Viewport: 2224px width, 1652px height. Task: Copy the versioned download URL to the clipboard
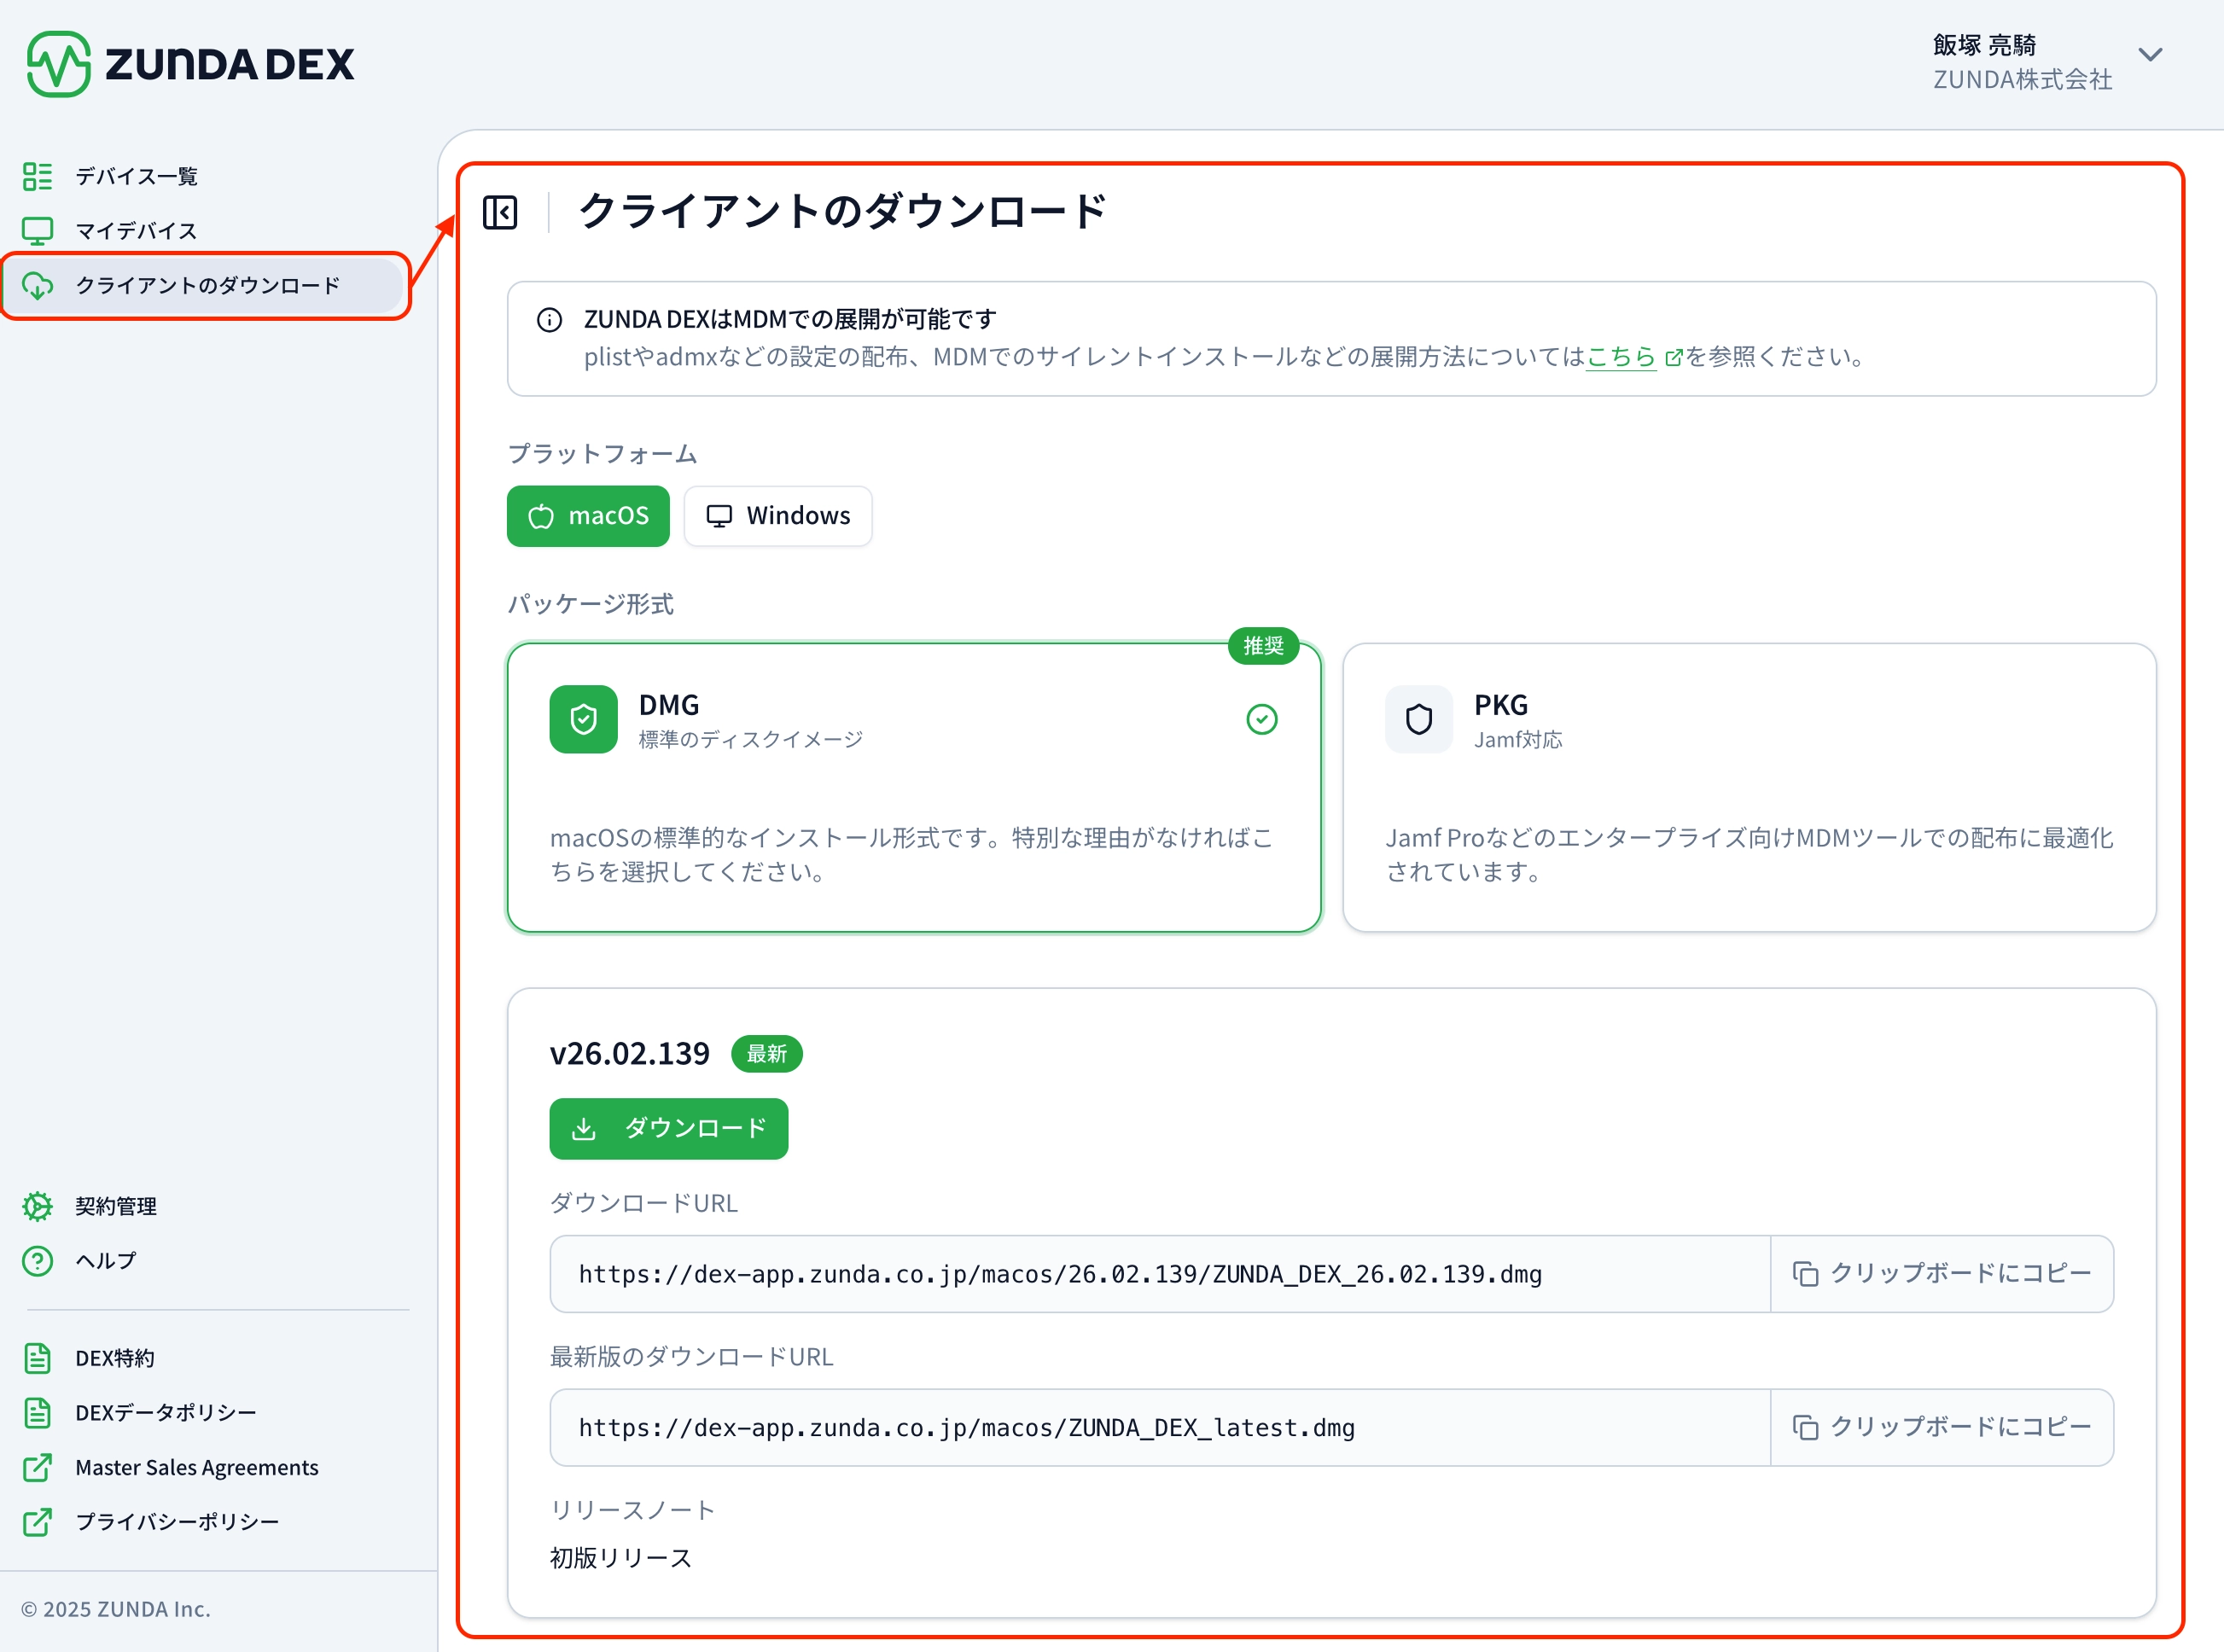1941,1273
